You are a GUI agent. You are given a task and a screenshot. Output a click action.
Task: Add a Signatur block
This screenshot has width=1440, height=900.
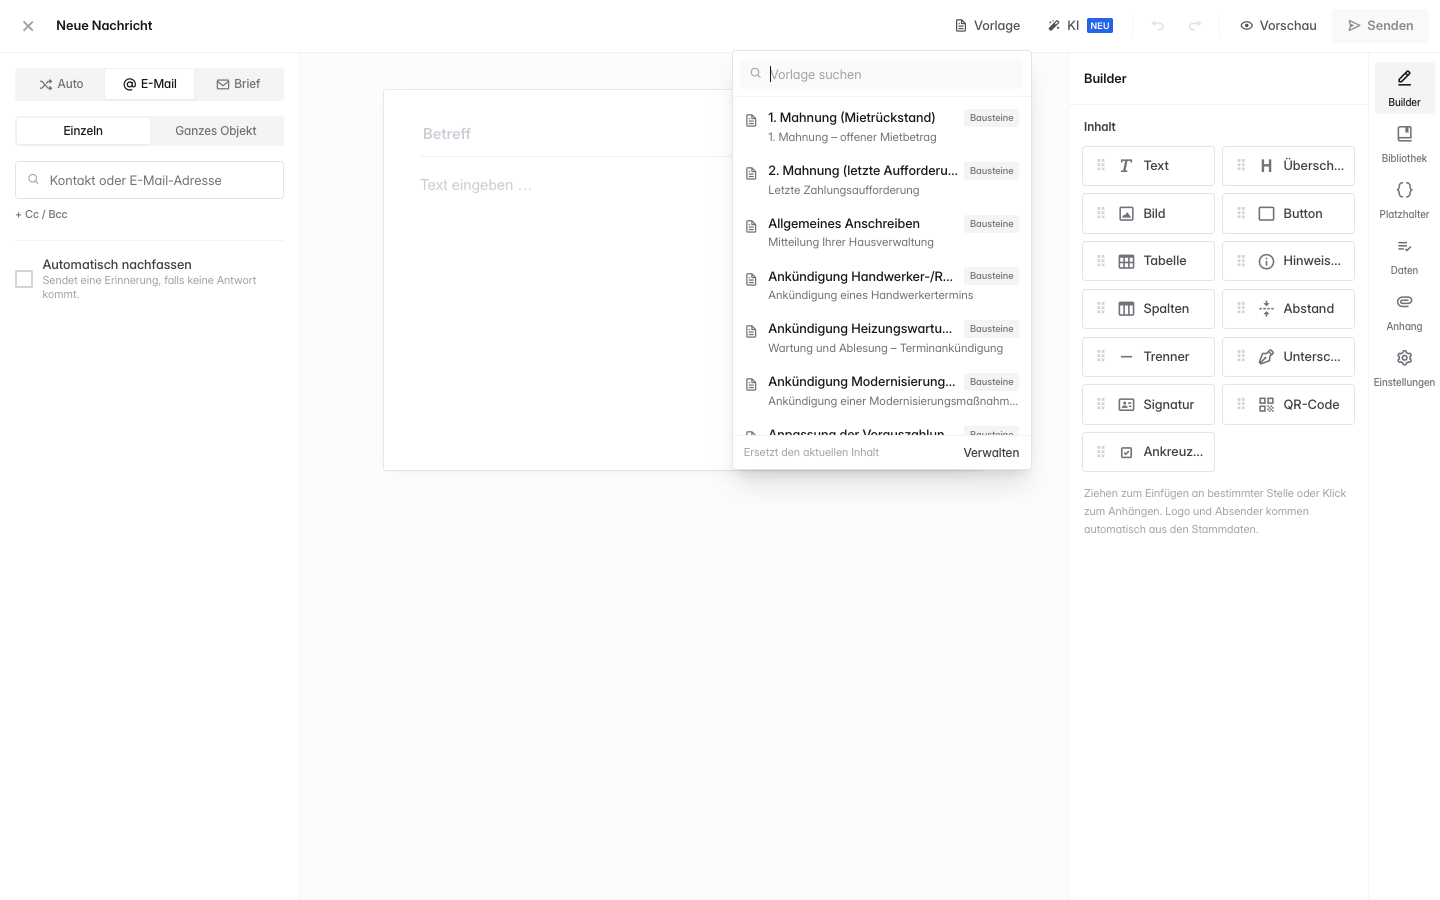point(1148,405)
